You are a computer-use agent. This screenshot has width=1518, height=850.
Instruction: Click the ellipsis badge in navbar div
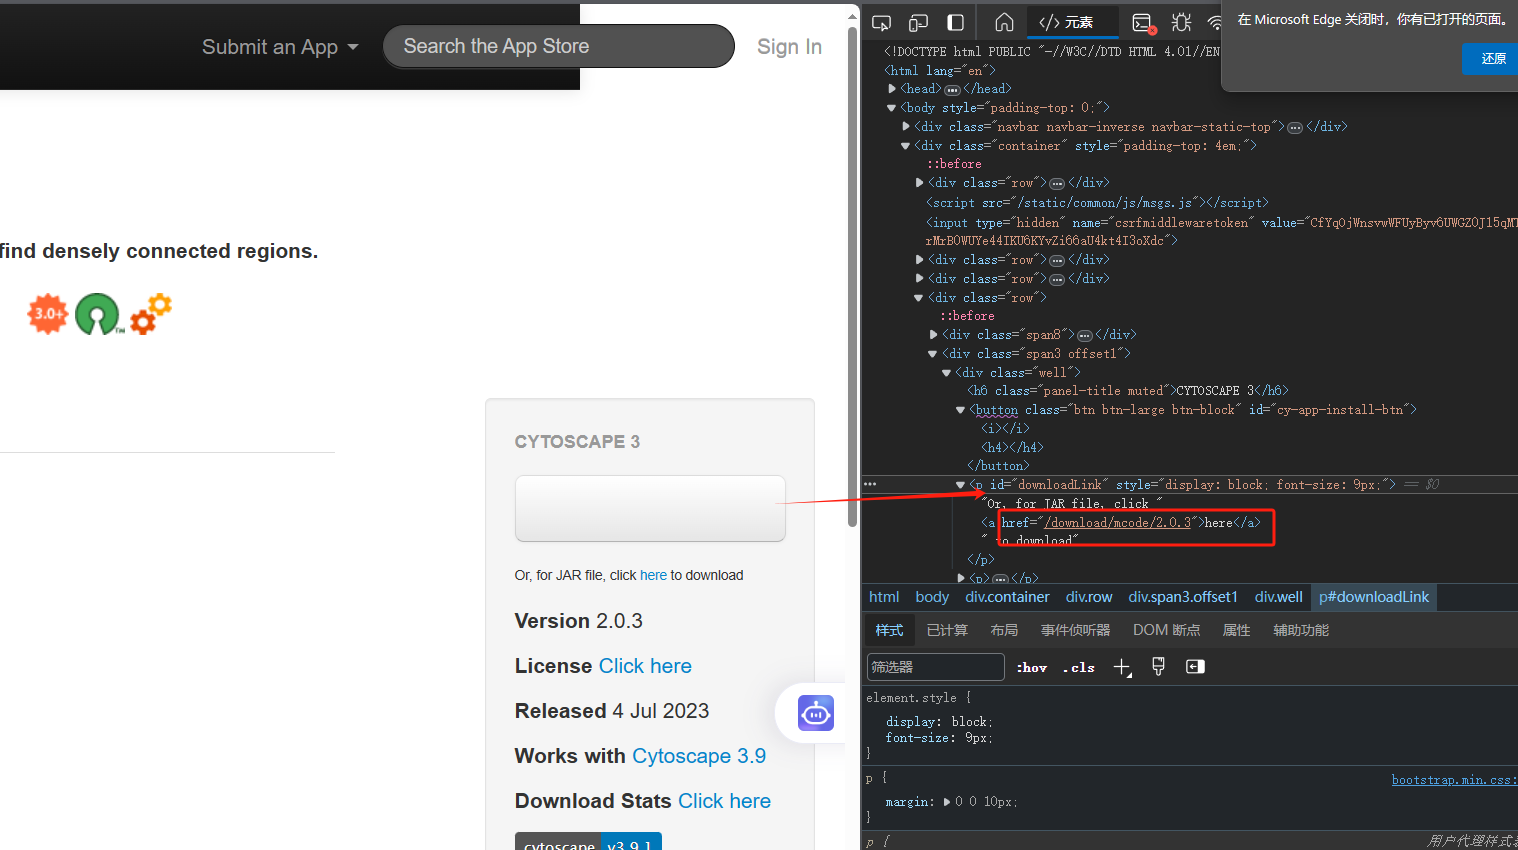(x=1295, y=127)
